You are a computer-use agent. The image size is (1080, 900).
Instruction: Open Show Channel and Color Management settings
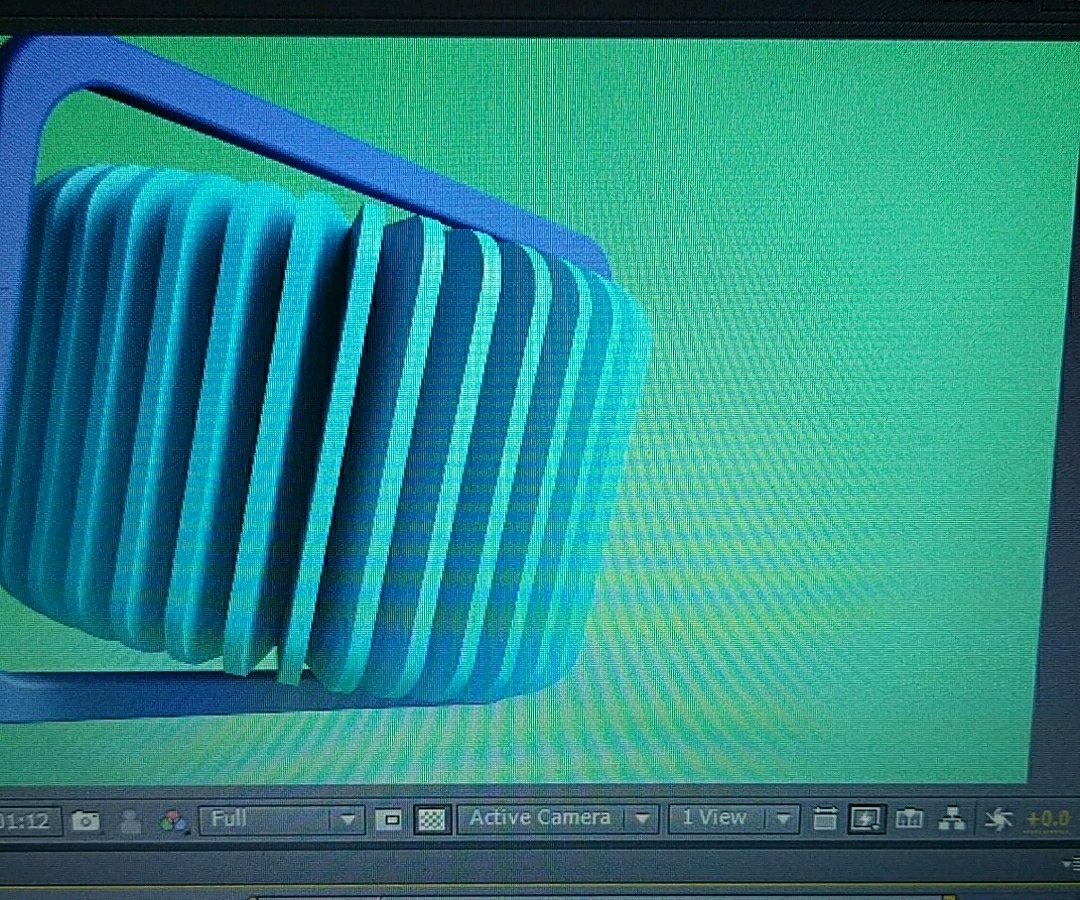[174, 821]
